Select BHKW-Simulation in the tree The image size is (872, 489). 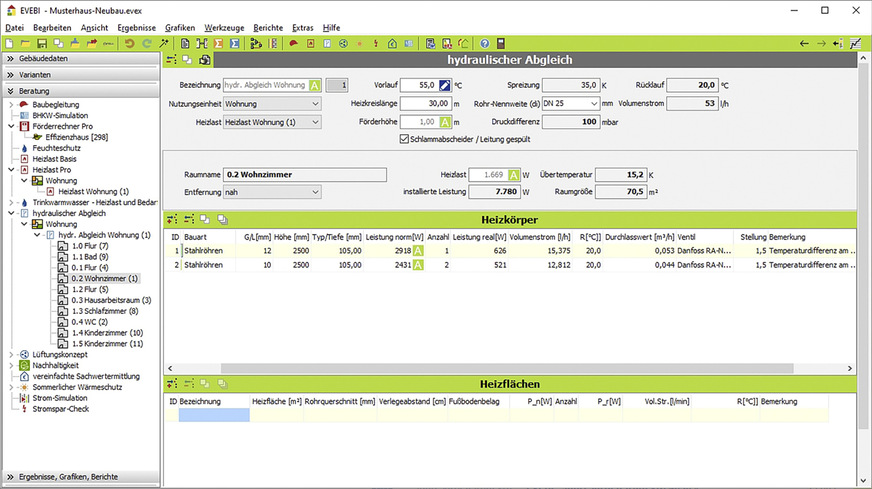tap(60, 116)
